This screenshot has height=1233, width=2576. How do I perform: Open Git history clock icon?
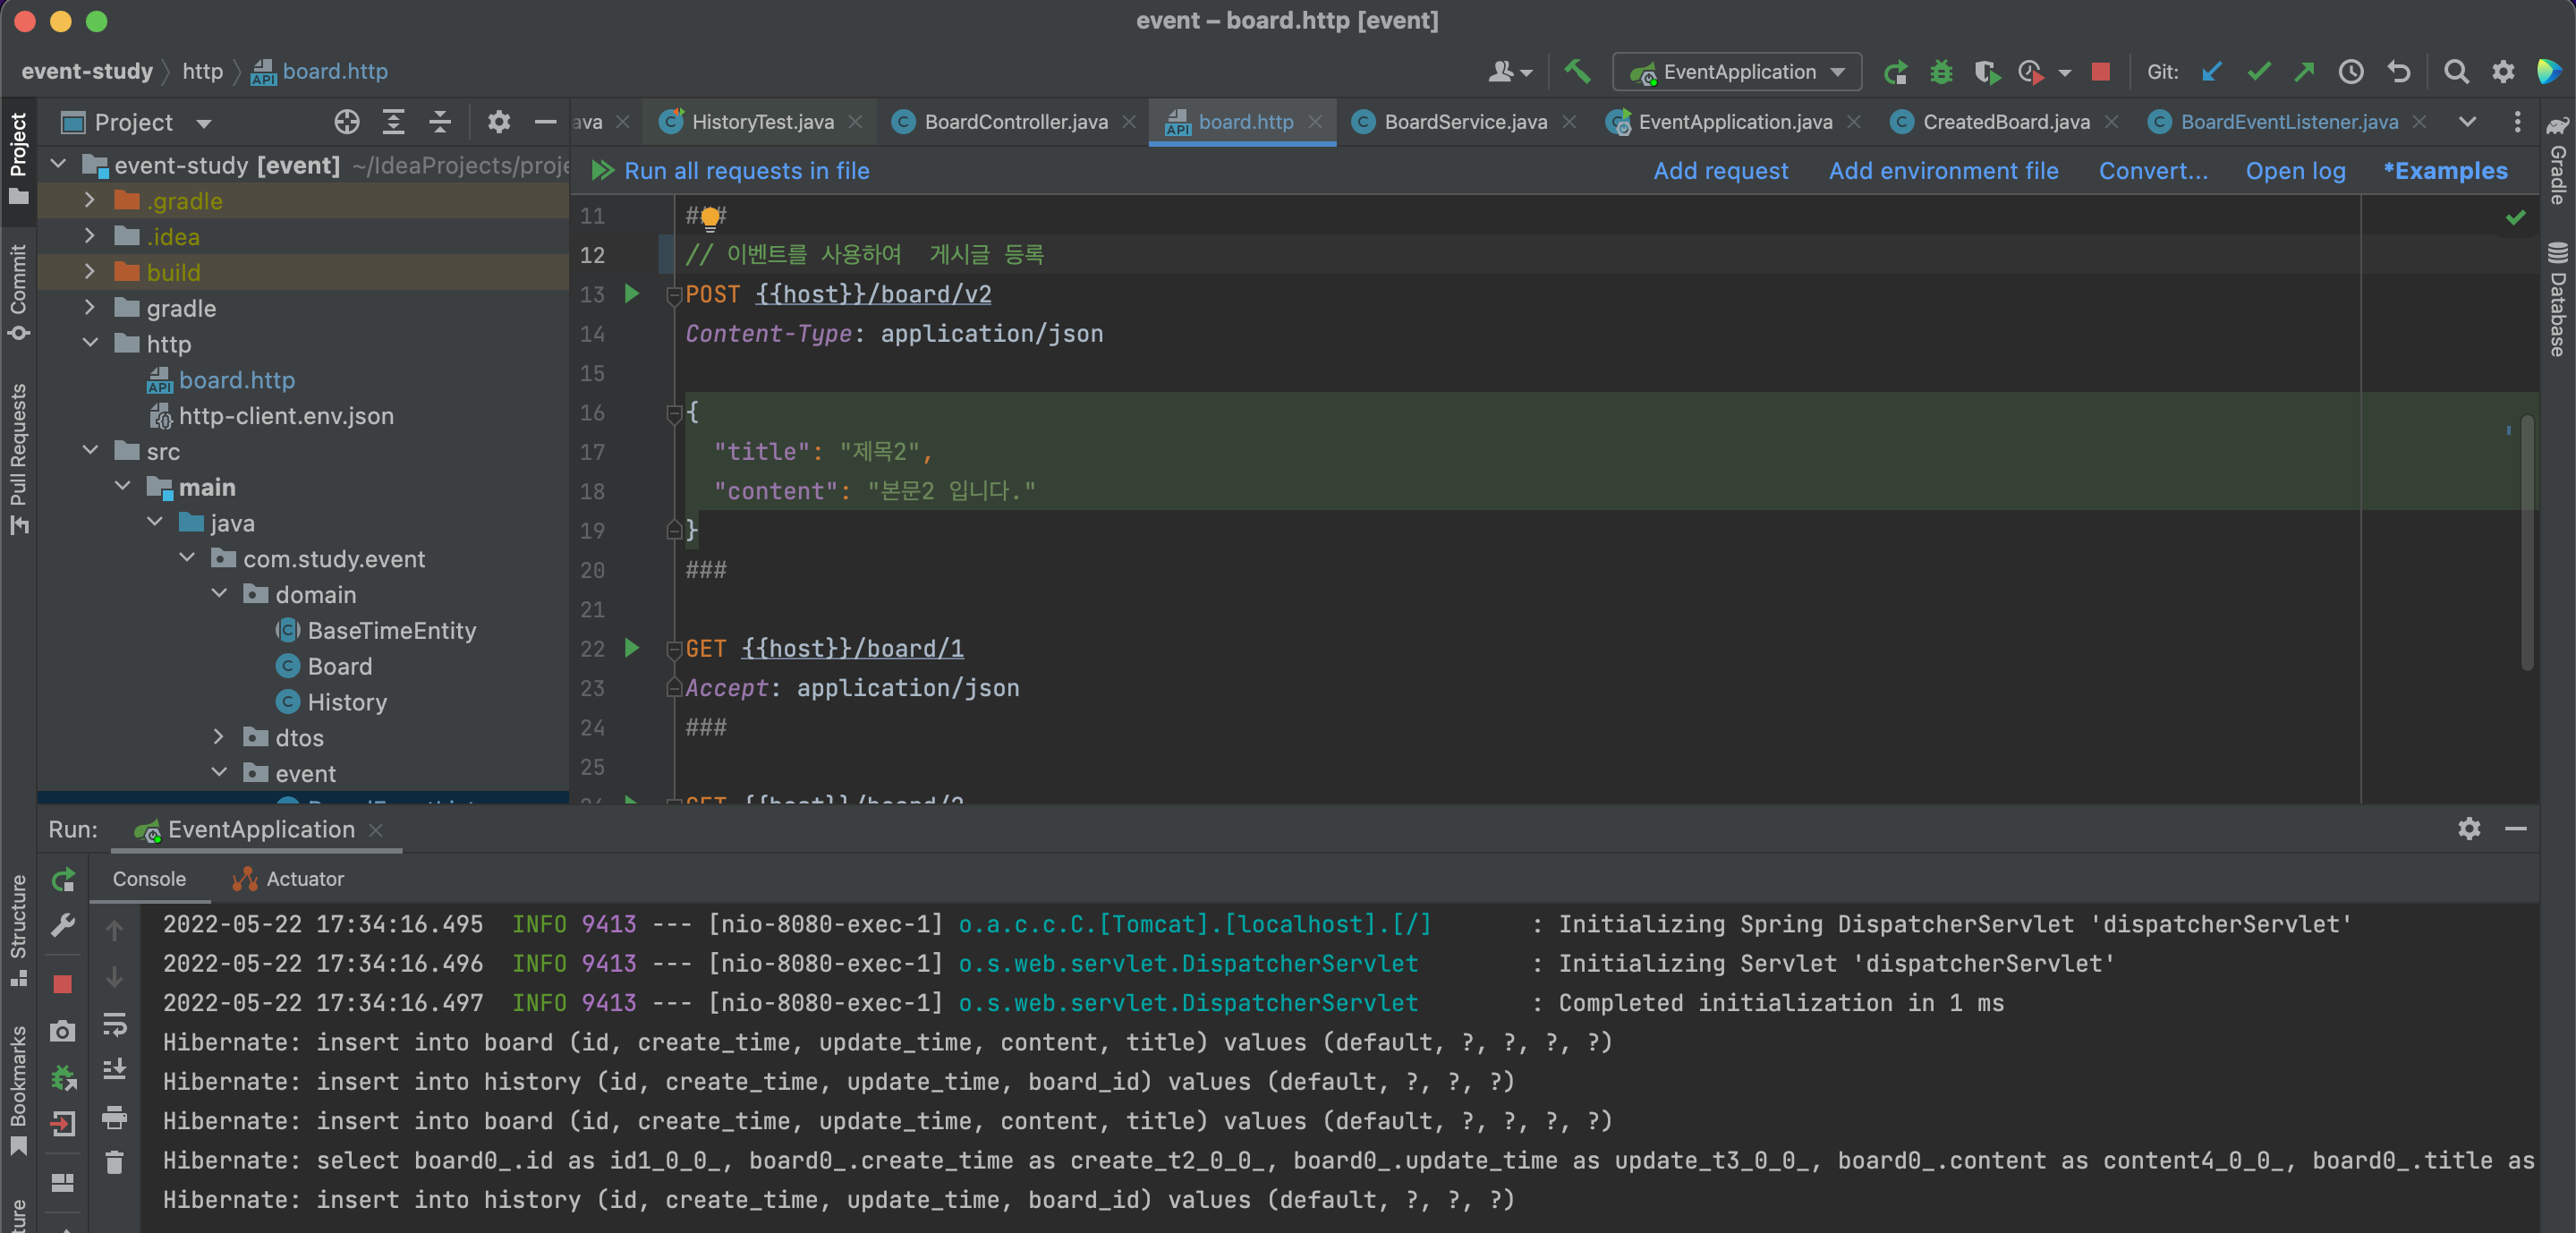2351,72
